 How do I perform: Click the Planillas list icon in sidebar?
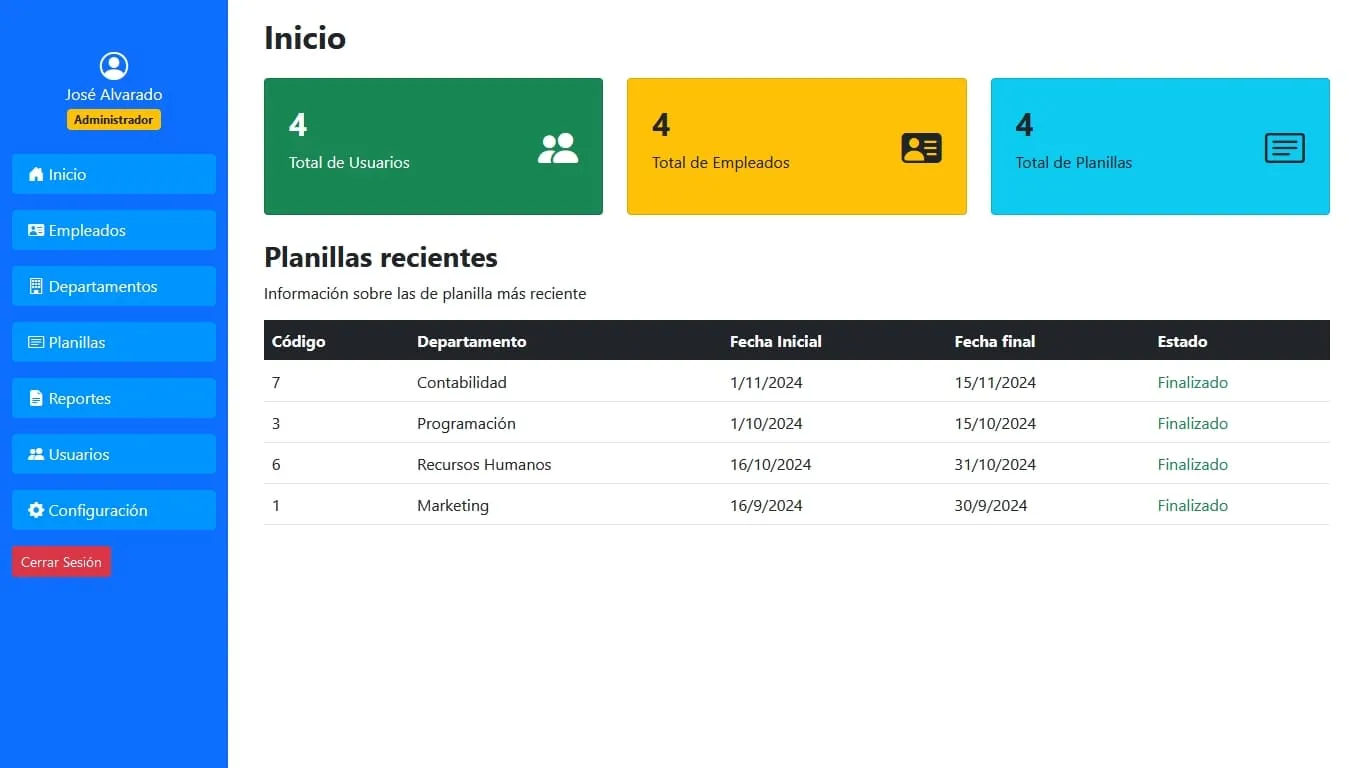[x=35, y=342]
